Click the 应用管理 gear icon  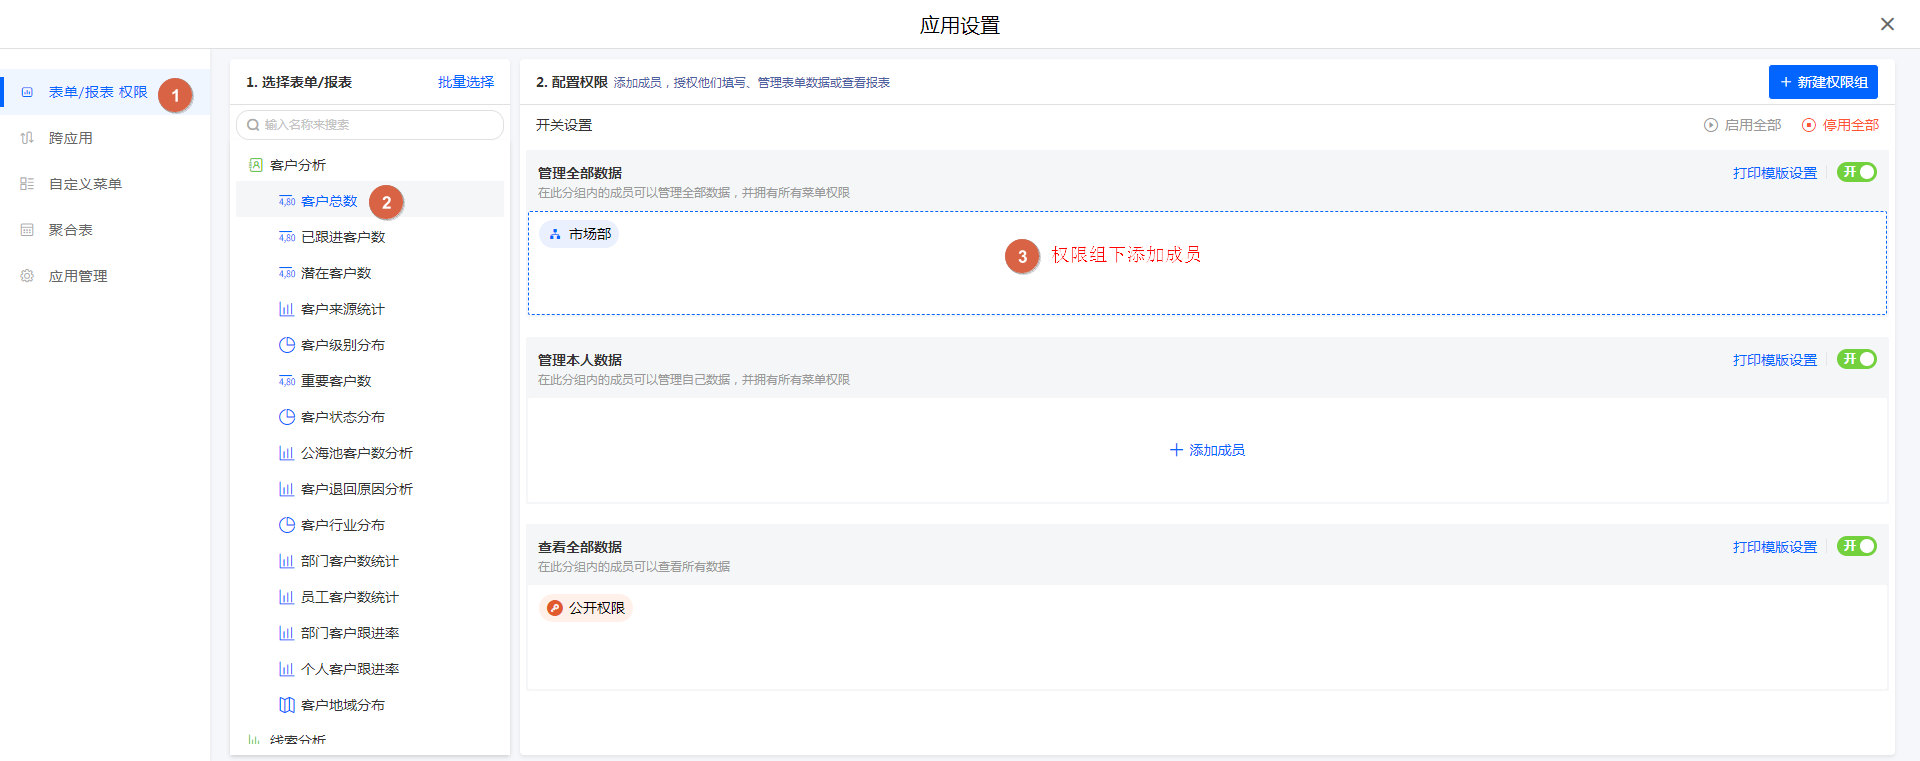[x=27, y=276]
